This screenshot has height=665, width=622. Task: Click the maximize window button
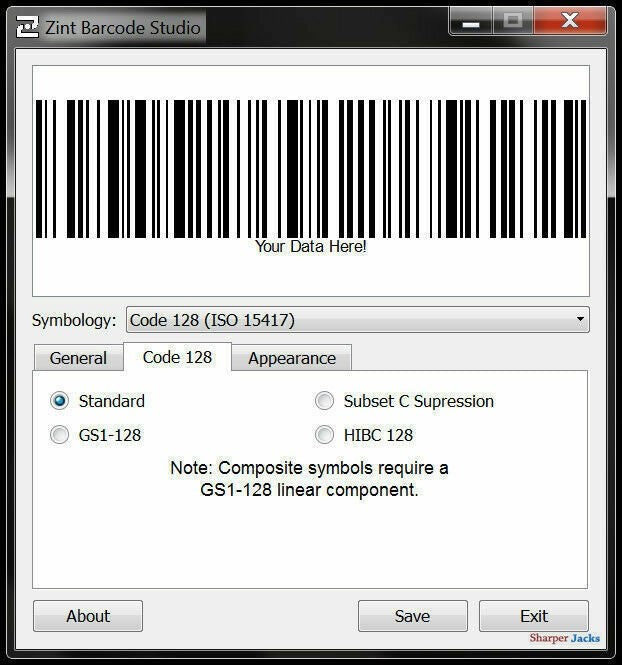click(514, 21)
